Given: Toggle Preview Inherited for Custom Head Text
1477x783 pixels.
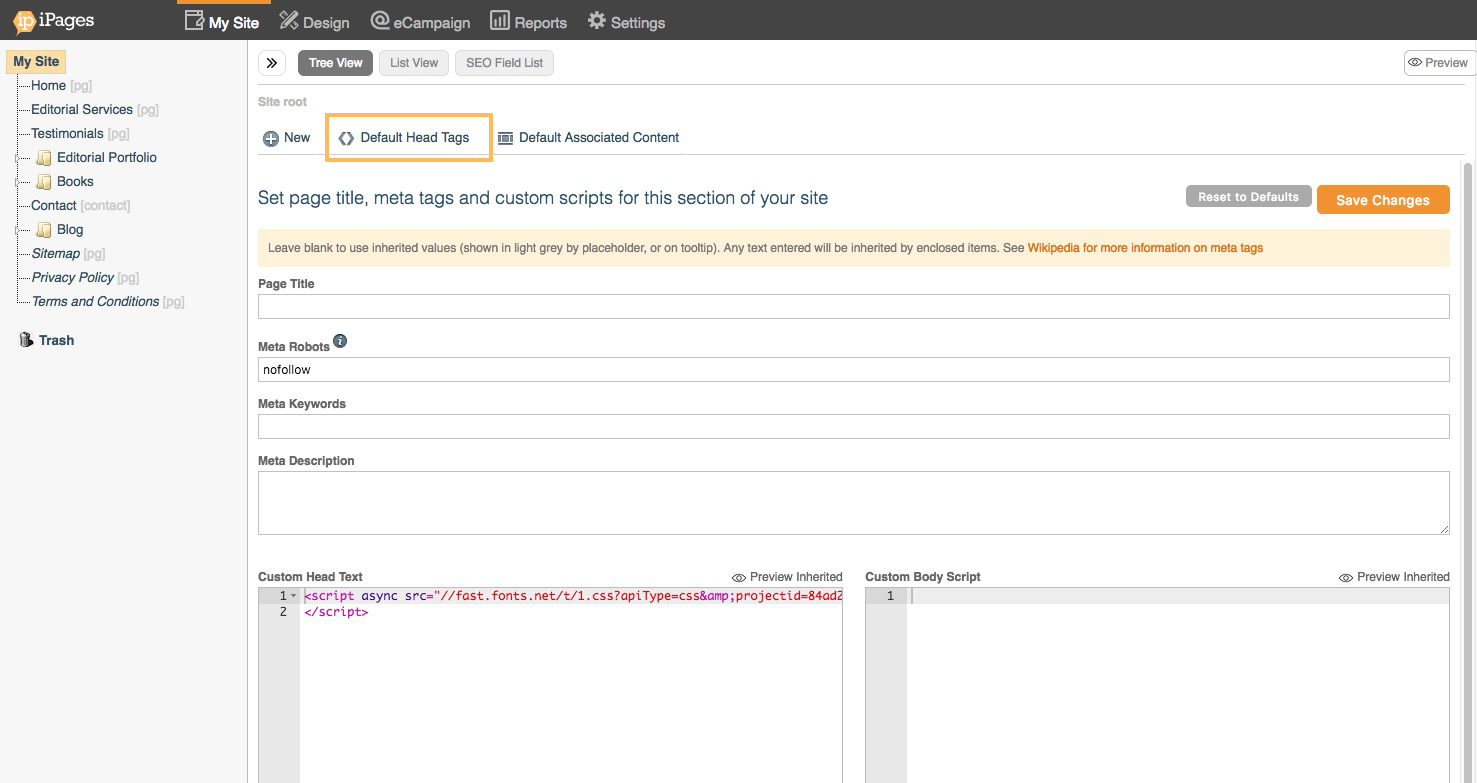Looking at the screenshot, I should [787, 577].
